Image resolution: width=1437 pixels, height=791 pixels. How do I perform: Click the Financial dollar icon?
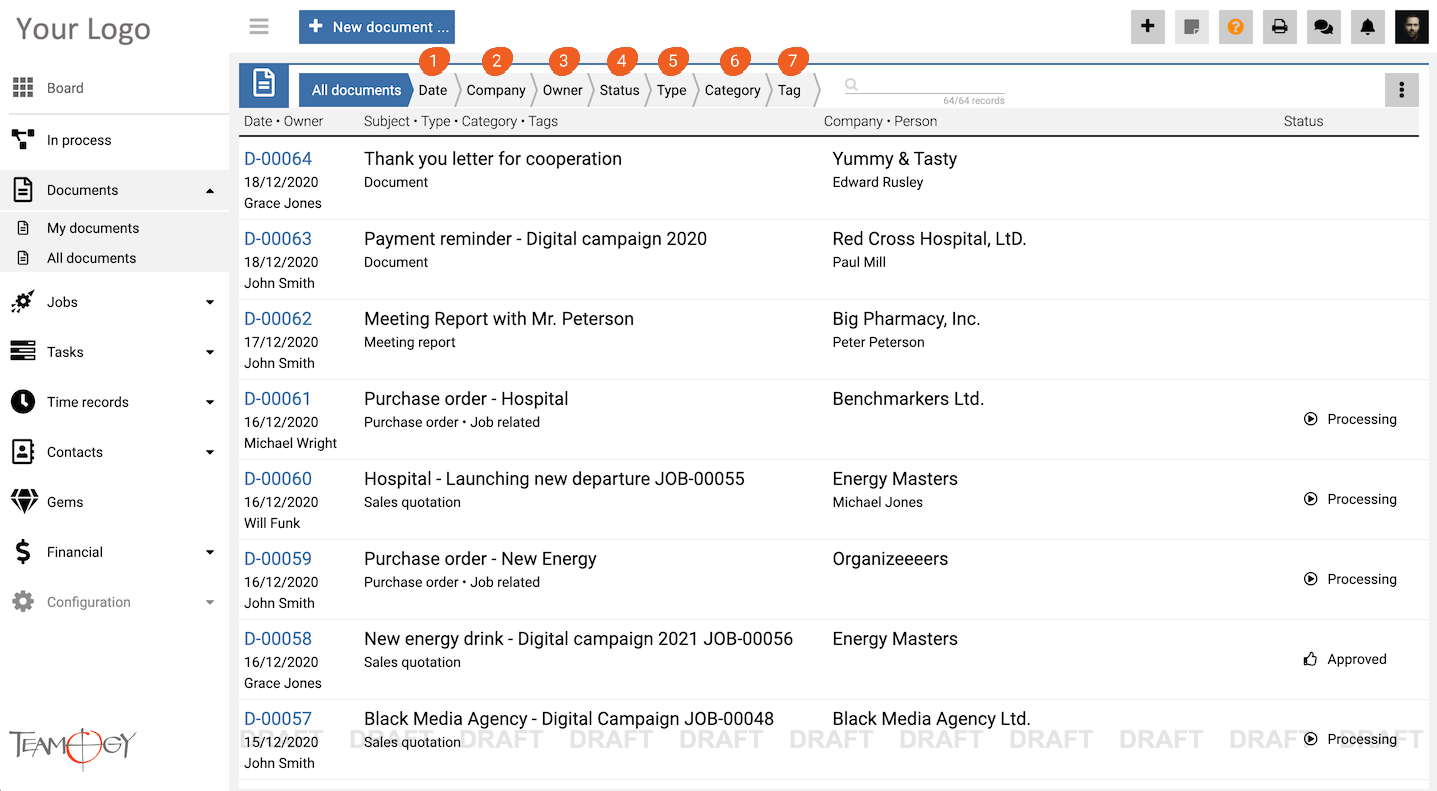pos(23,552)
